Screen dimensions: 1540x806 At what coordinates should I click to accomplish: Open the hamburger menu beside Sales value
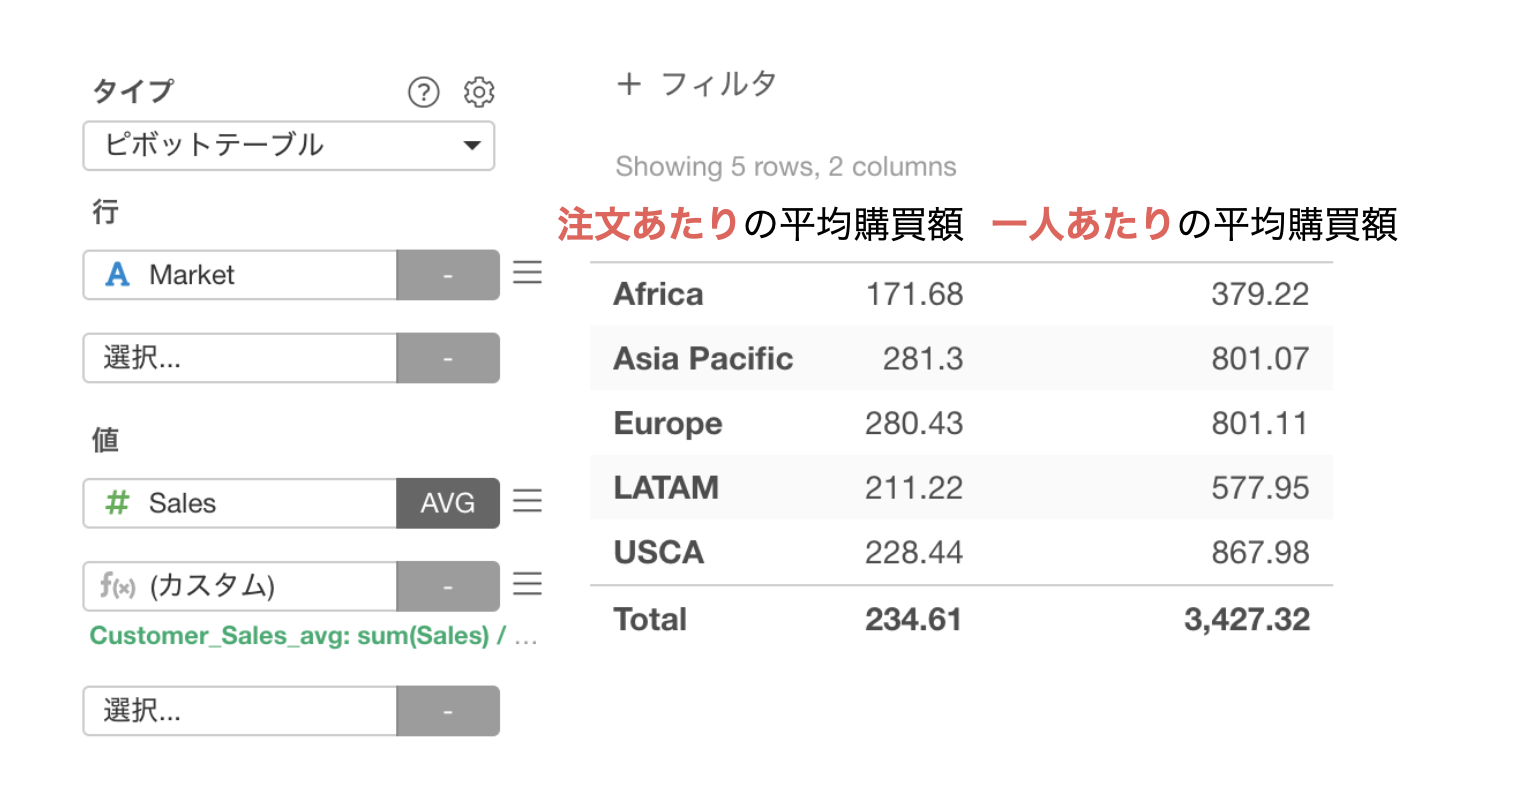click(x=527, y=501)
